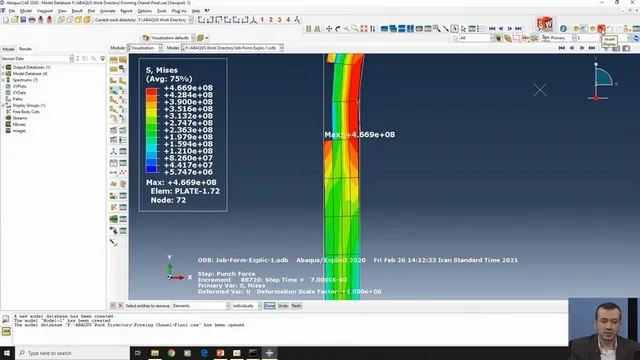Click the Plot Contours on Deformed Shape icon
Image resolution: width=640 pixels, height=360 pixels.
tap(113, 90)
